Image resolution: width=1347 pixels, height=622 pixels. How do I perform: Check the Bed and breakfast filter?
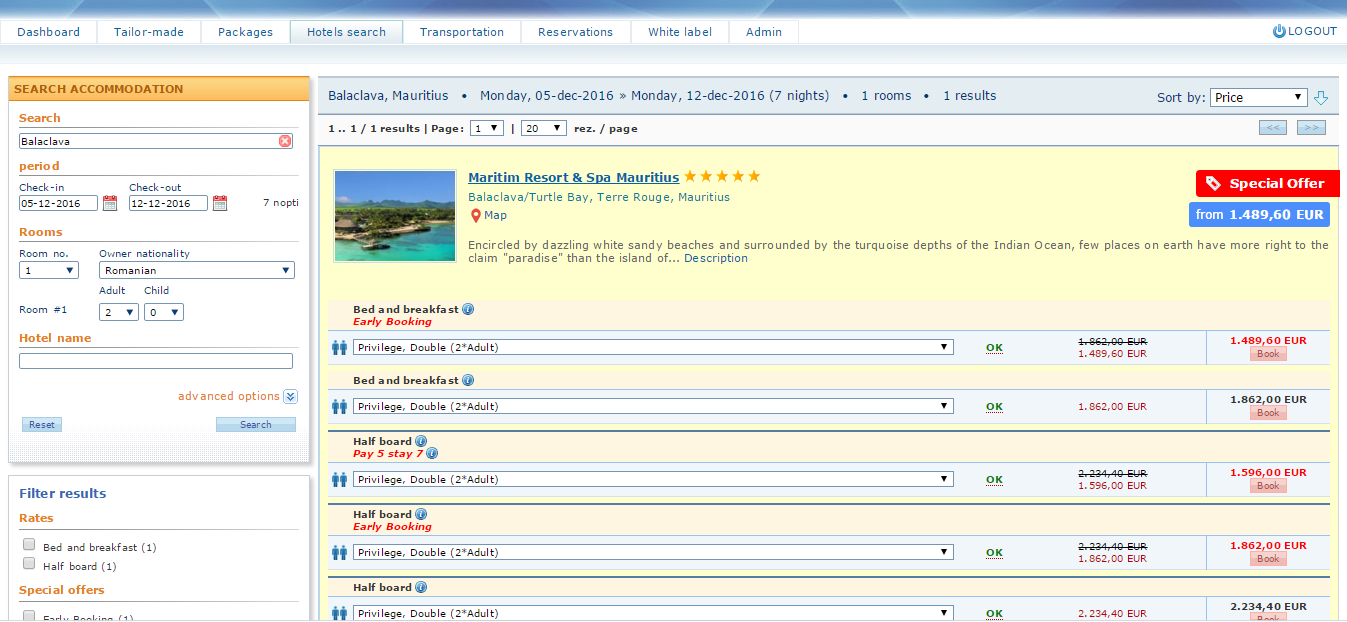[29, 545]
